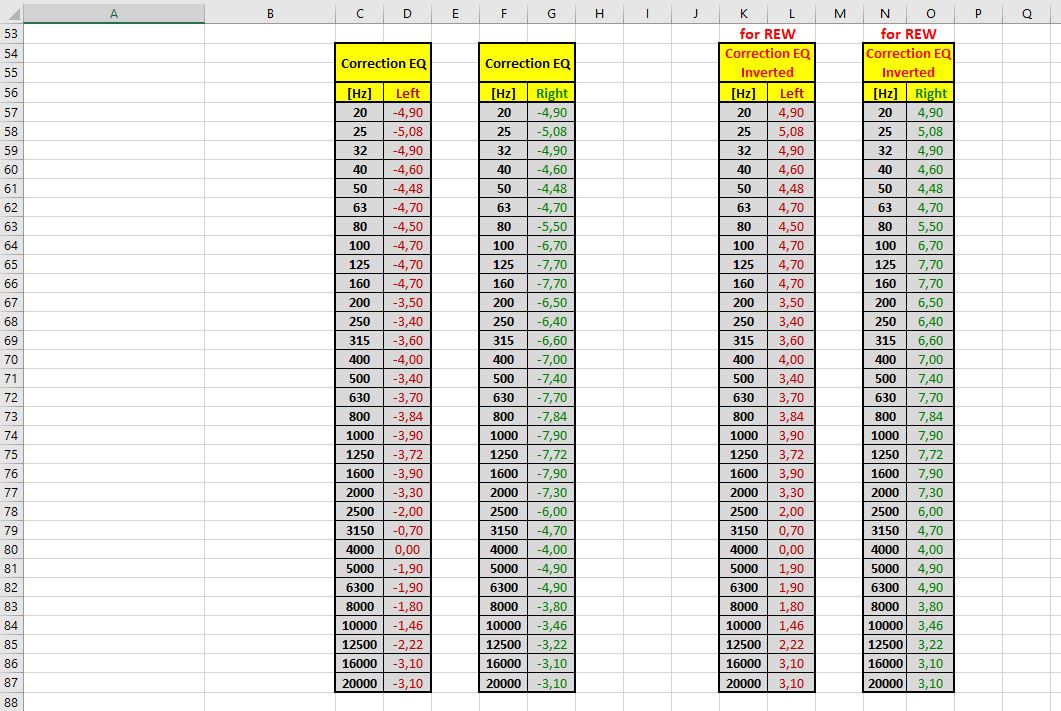Click the -3,46 value in column G
1061x711 pixels.
(x=551, y=626)
